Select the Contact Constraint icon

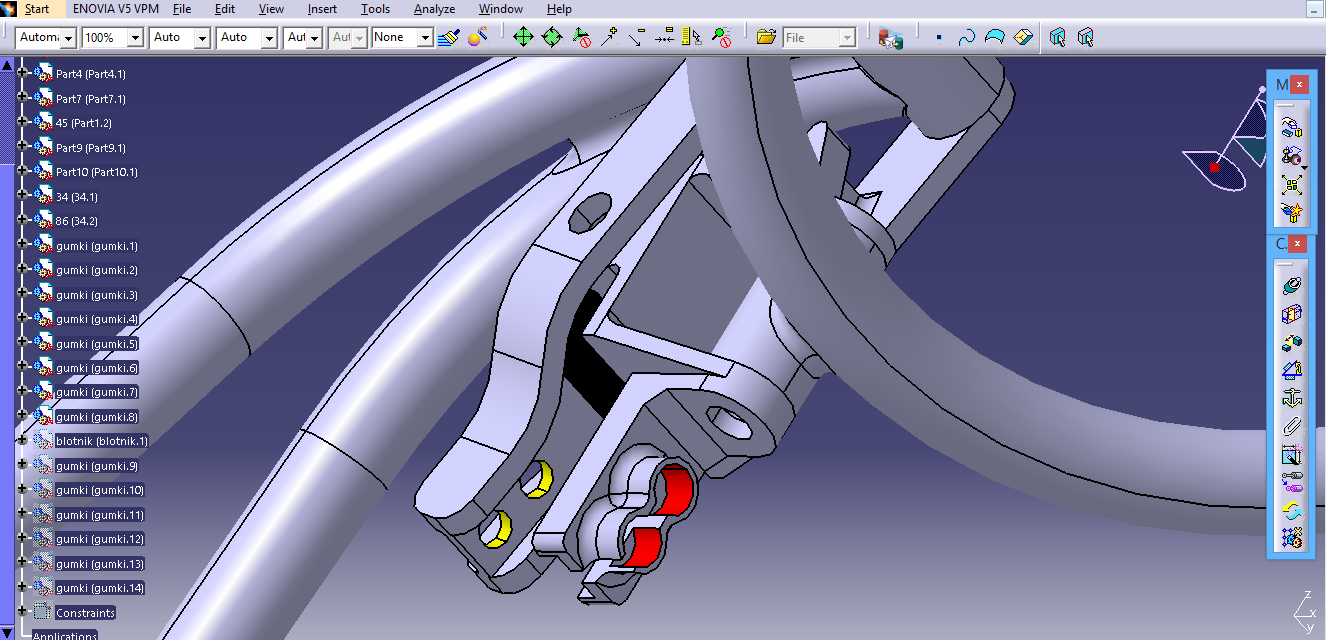coord(1291,315)
